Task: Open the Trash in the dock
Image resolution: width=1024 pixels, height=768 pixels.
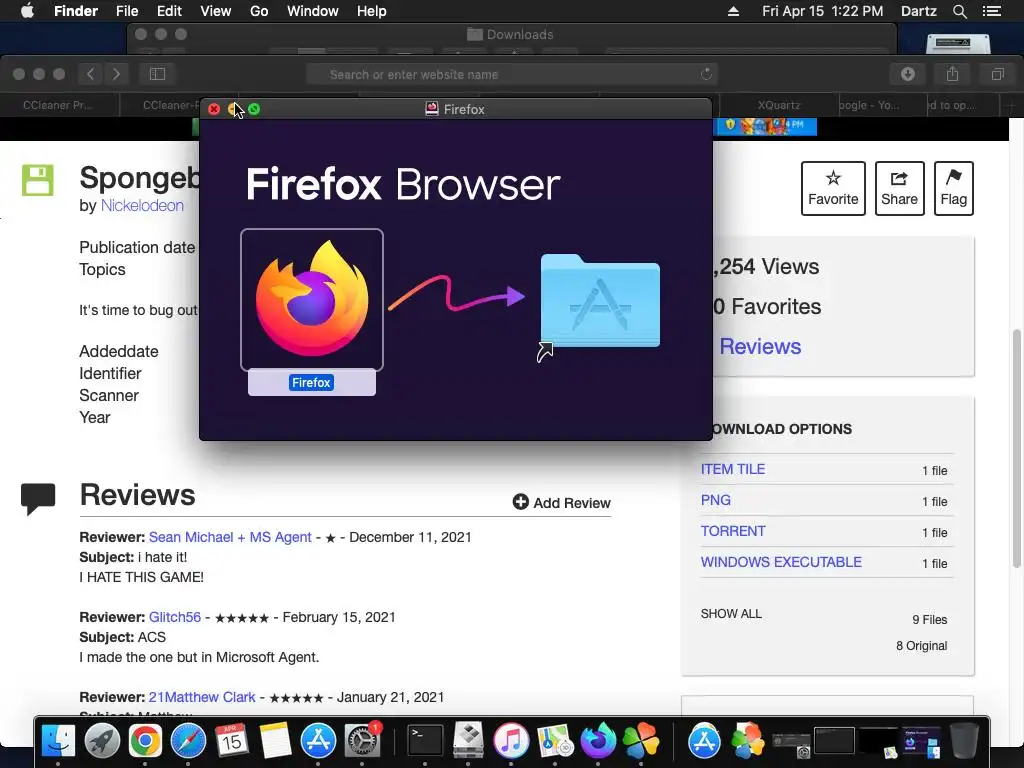Action: (964, 741)
